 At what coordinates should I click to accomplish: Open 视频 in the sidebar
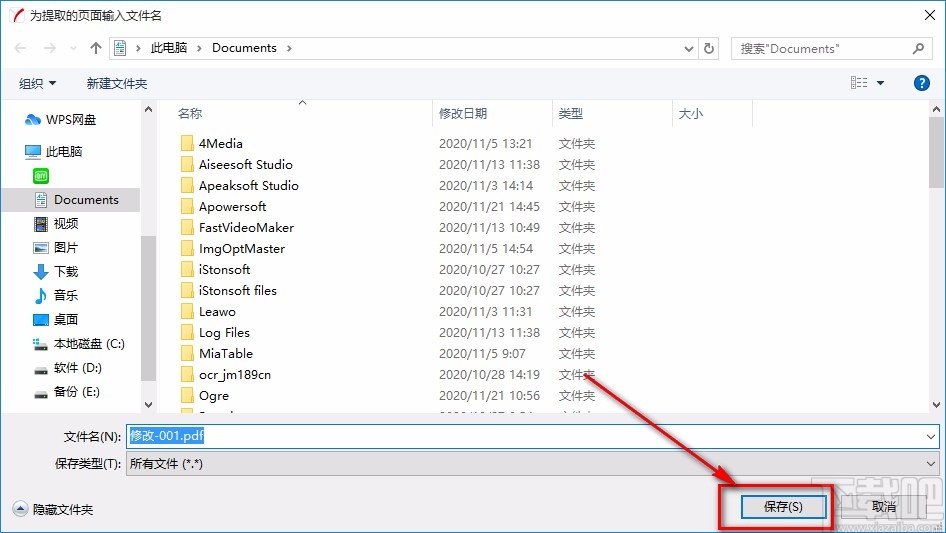pyautogui.click(x=56, y=224)
